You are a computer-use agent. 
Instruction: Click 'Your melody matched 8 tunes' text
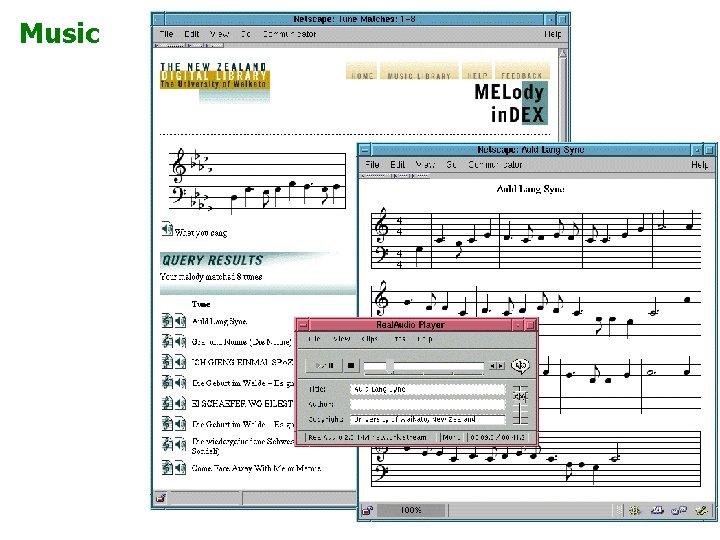tap(211, 277)
